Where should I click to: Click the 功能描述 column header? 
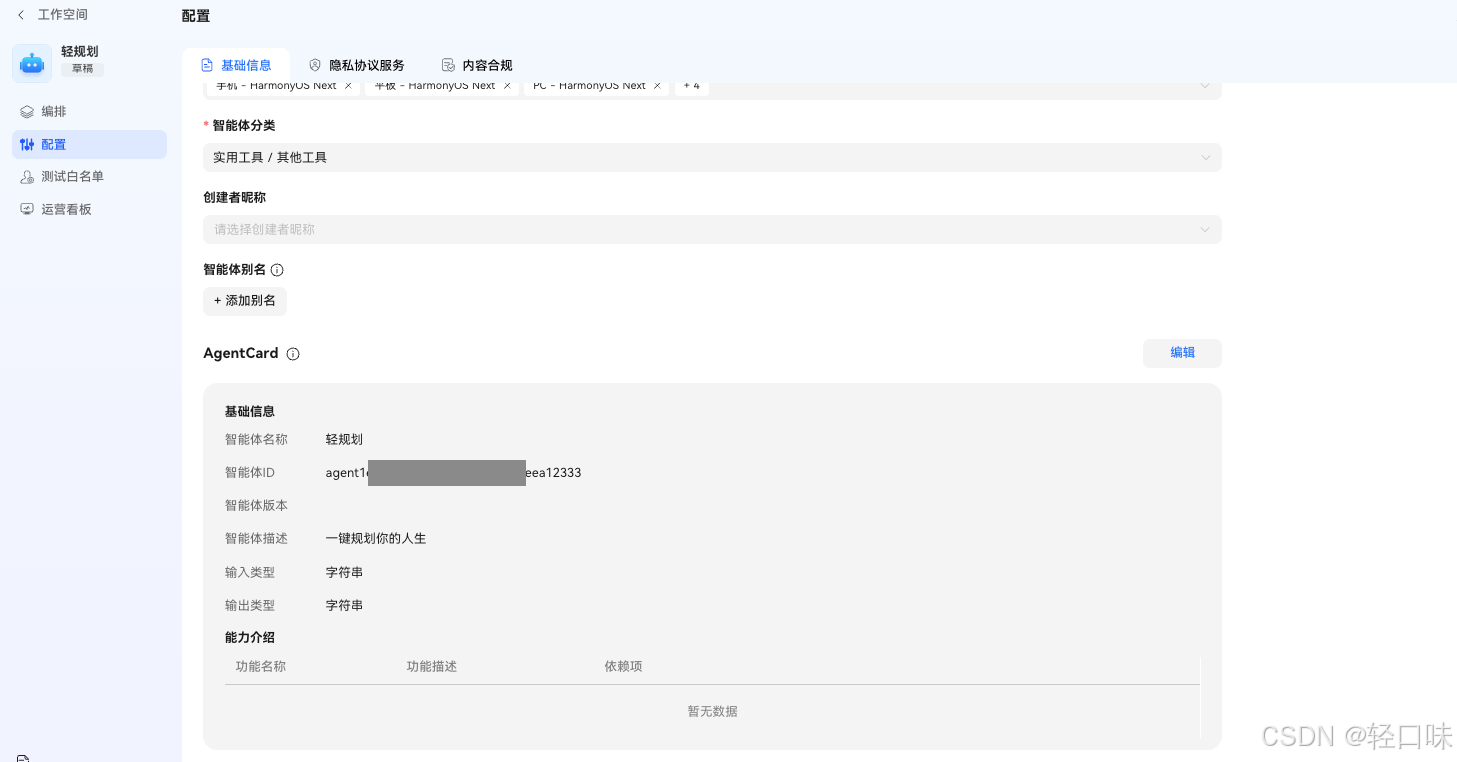[432, 666]
